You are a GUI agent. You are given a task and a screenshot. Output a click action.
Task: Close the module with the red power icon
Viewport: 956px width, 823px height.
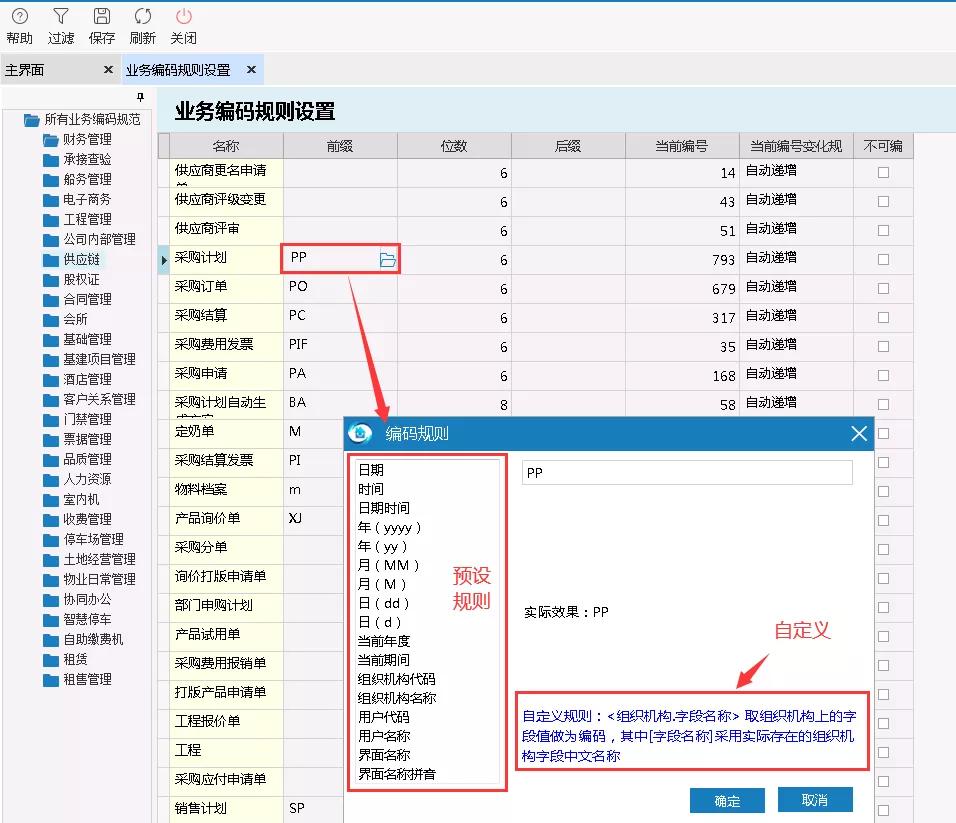tap(184, 27)
